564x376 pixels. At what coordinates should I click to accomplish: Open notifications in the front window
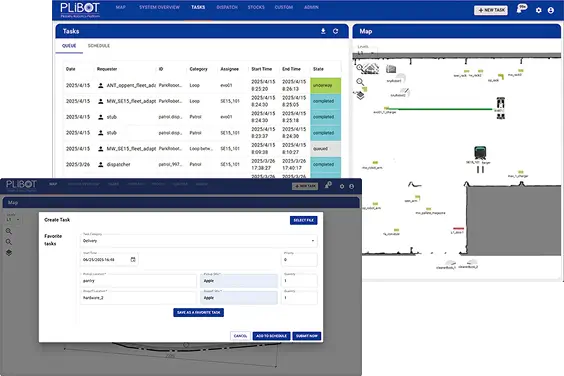click(328, 185)
